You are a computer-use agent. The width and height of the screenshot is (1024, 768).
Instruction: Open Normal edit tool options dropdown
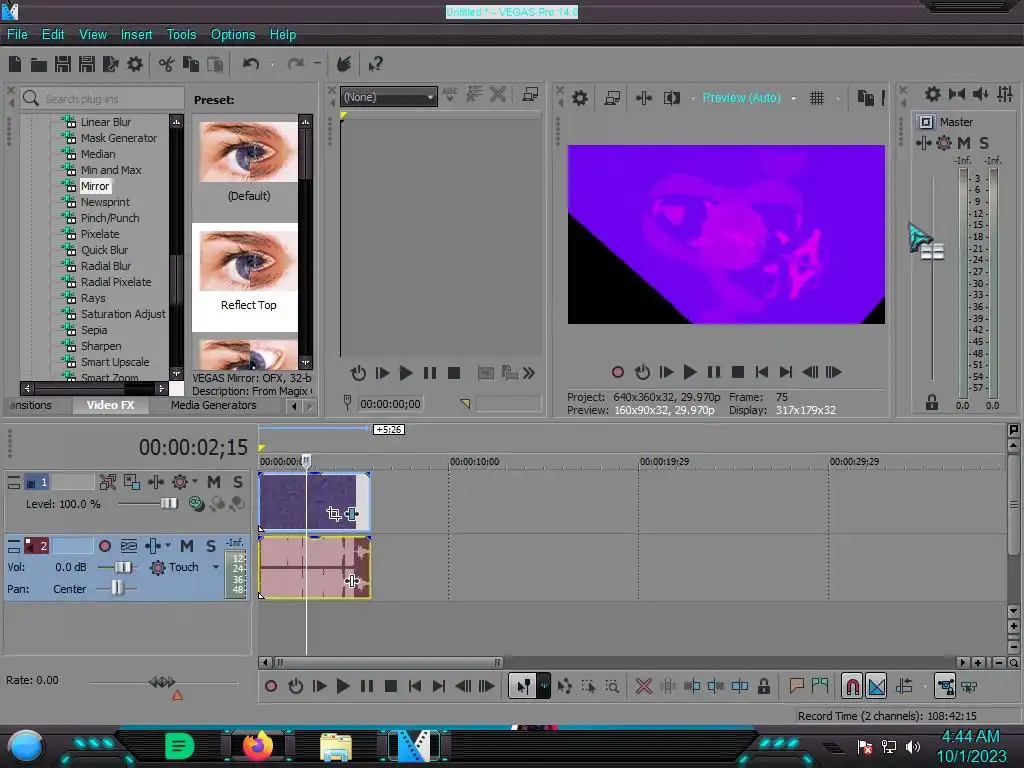[x=544, y=686]
